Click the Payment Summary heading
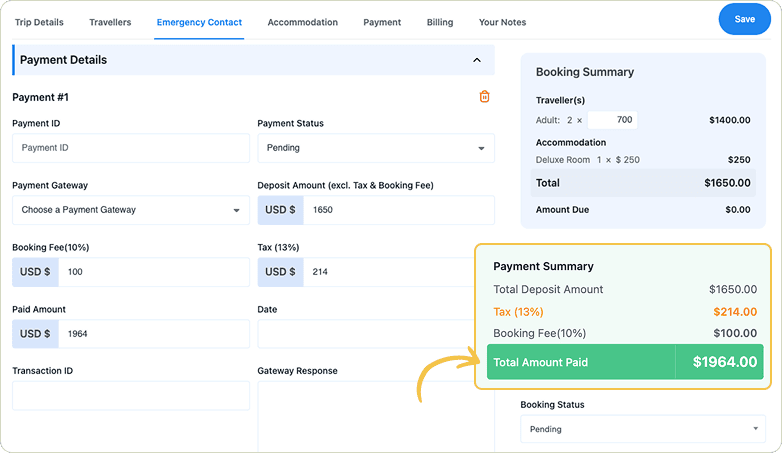 [x=543, y=266]
